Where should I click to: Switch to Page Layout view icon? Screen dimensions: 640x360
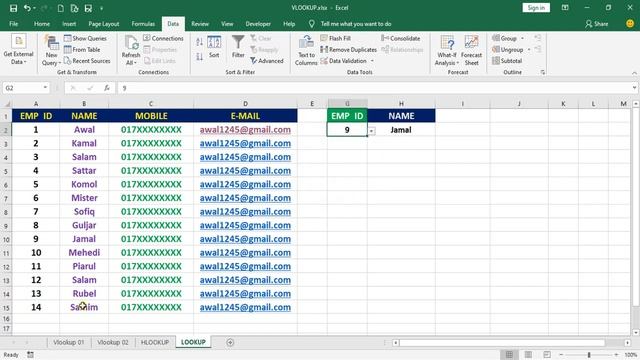[x=528, y=355]
